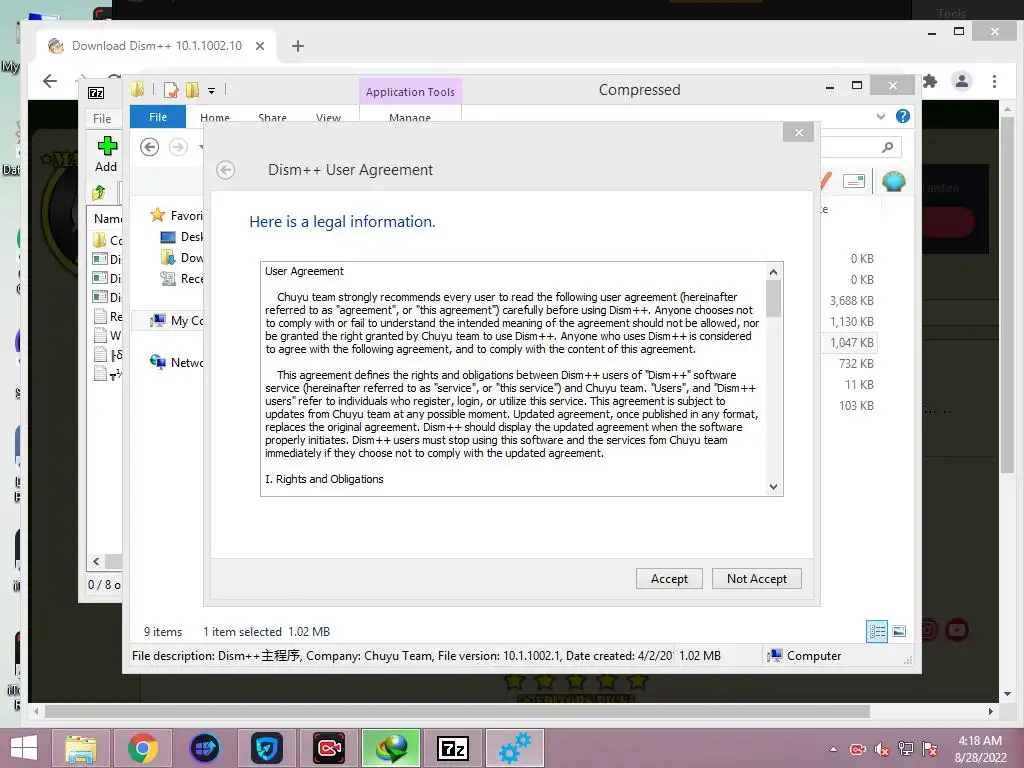Viewport: 1024px width, 768px height.
Task: Click the agreement dialog back arrow
Action: (x=225, y=170)
